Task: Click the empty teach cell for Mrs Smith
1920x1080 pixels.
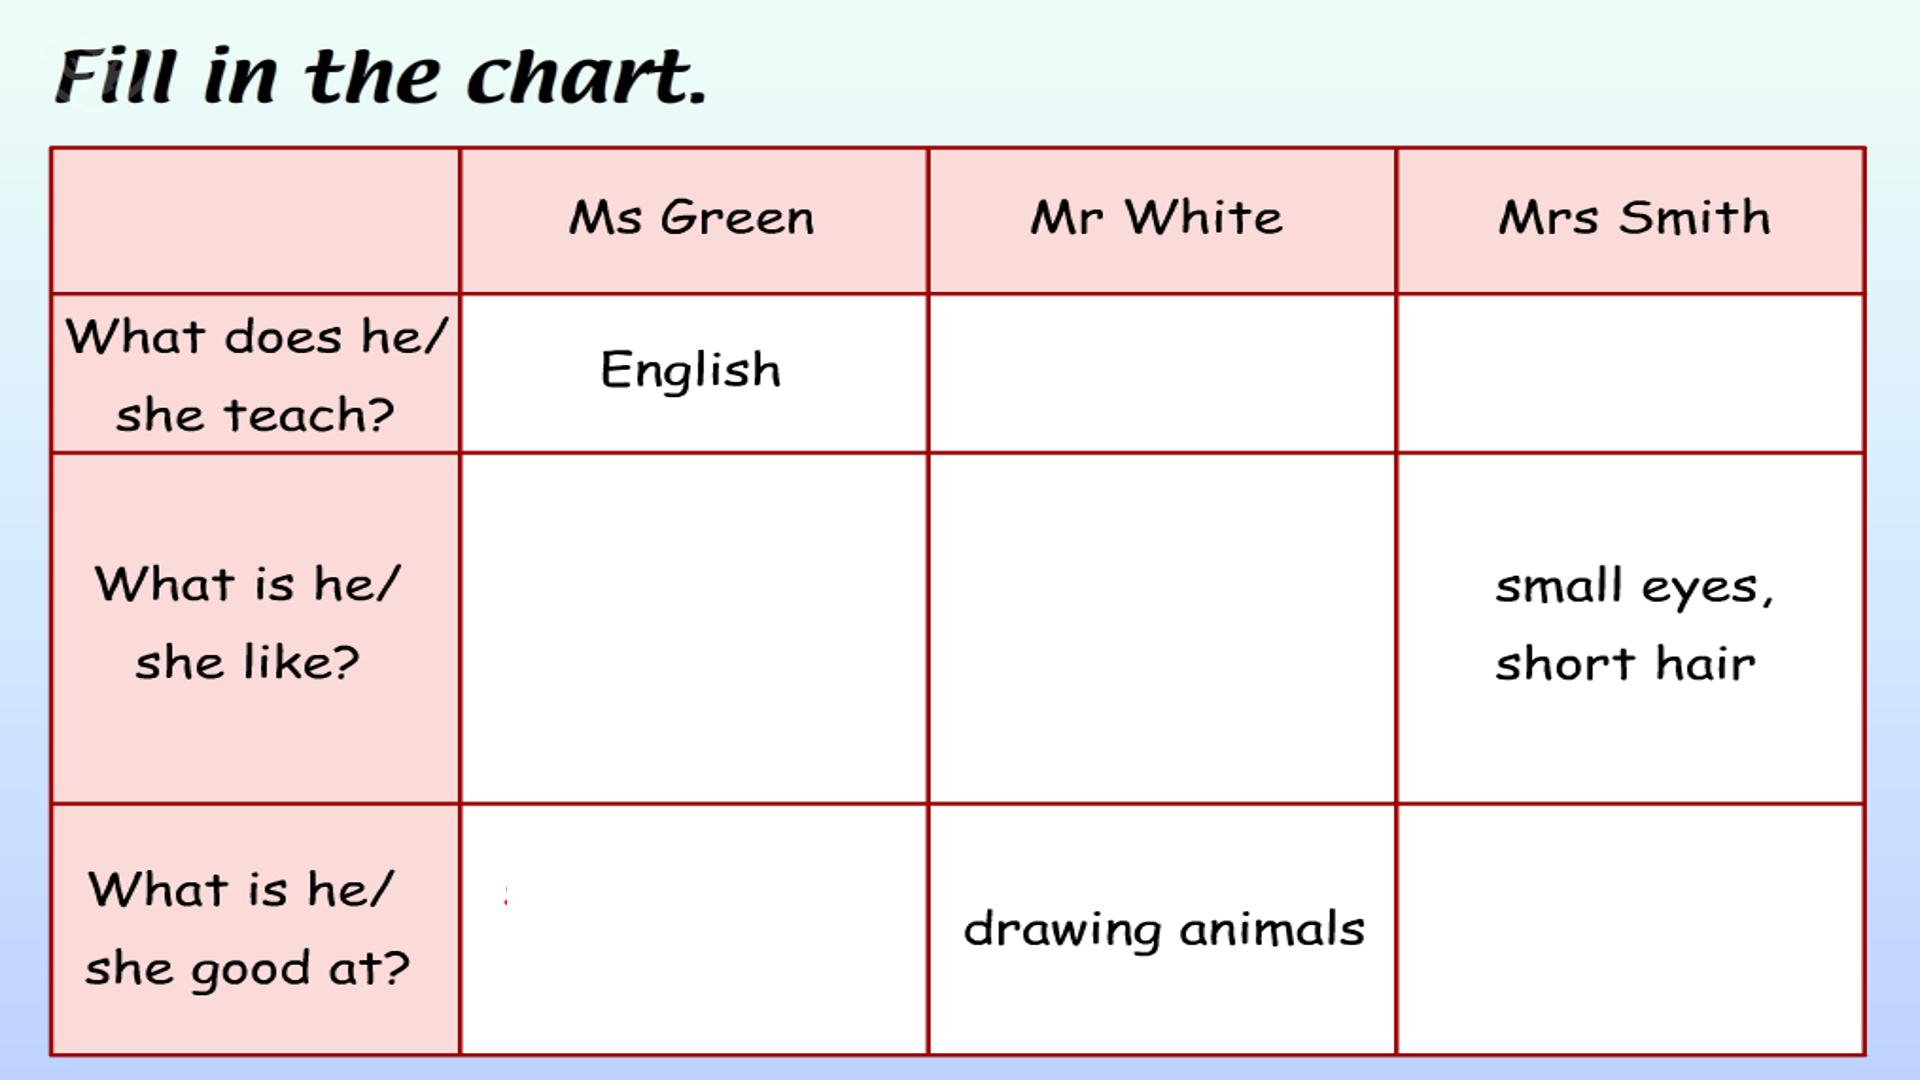Action: pos(1631,373)
